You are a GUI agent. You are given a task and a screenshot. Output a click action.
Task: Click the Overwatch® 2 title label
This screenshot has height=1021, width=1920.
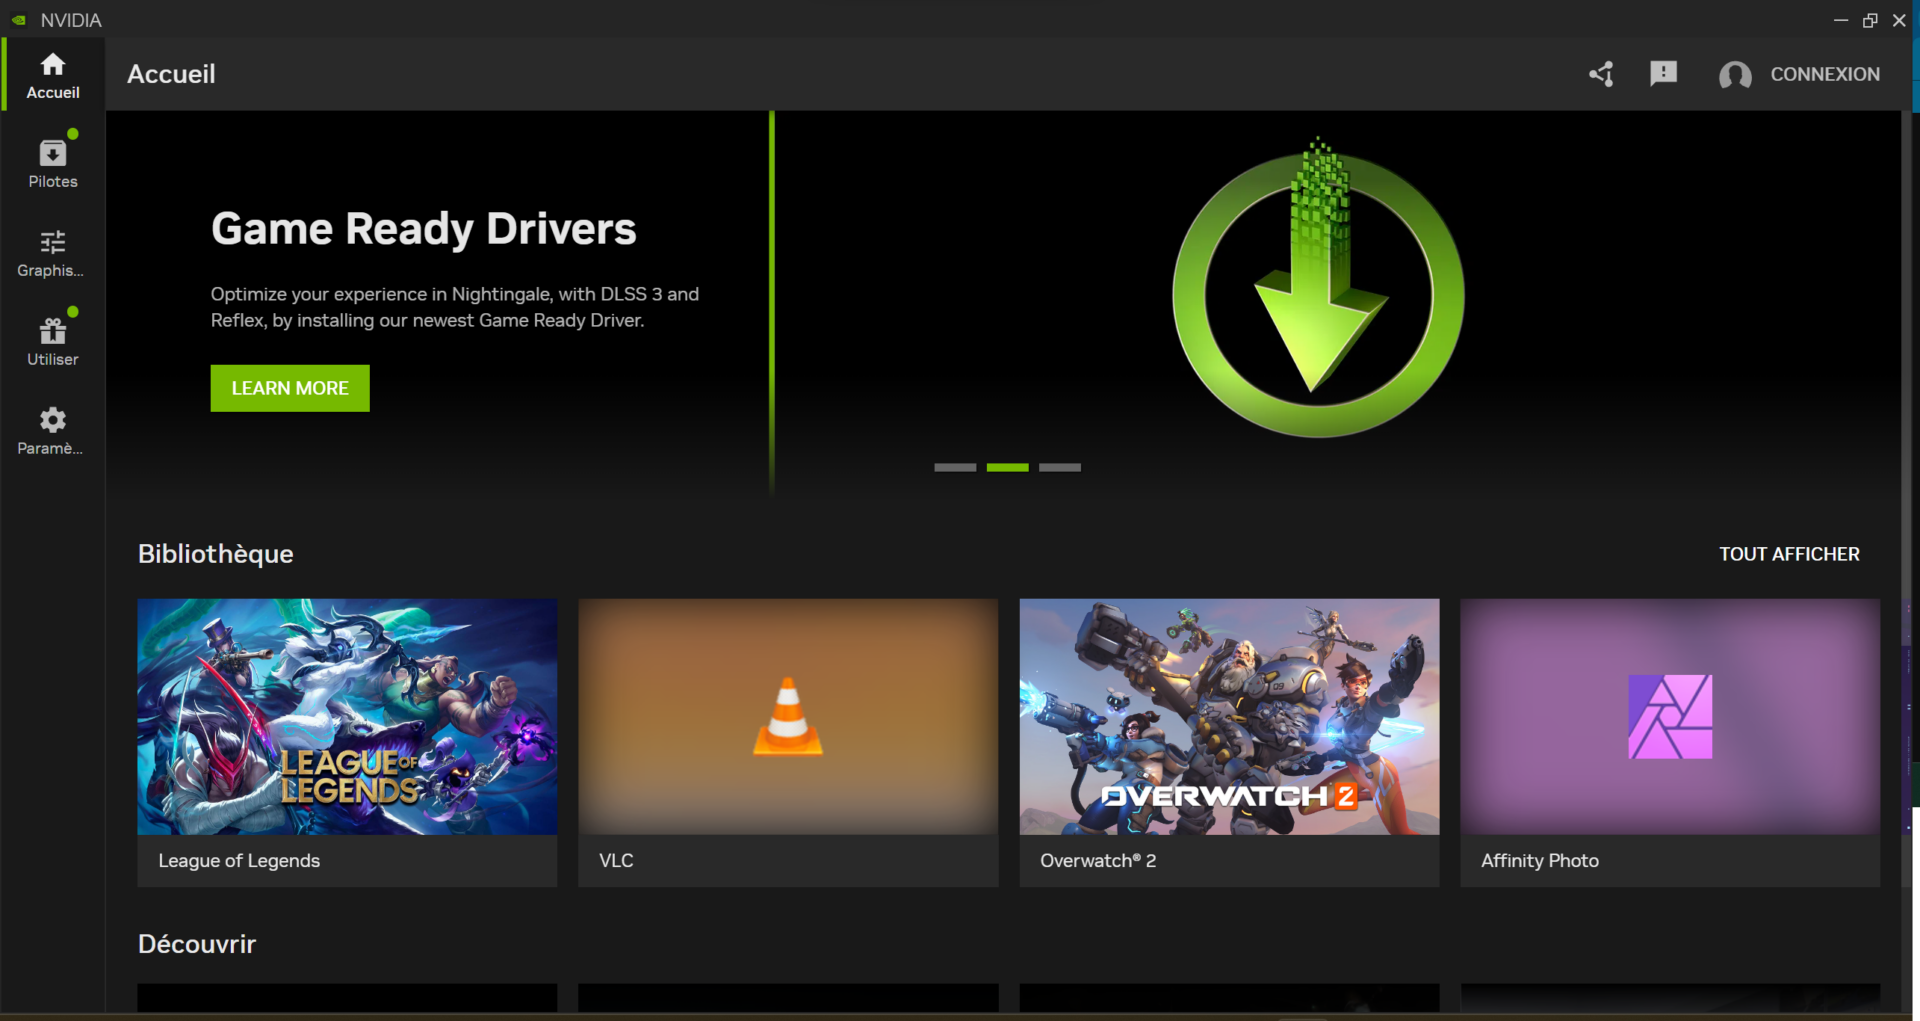point(1098,861)
